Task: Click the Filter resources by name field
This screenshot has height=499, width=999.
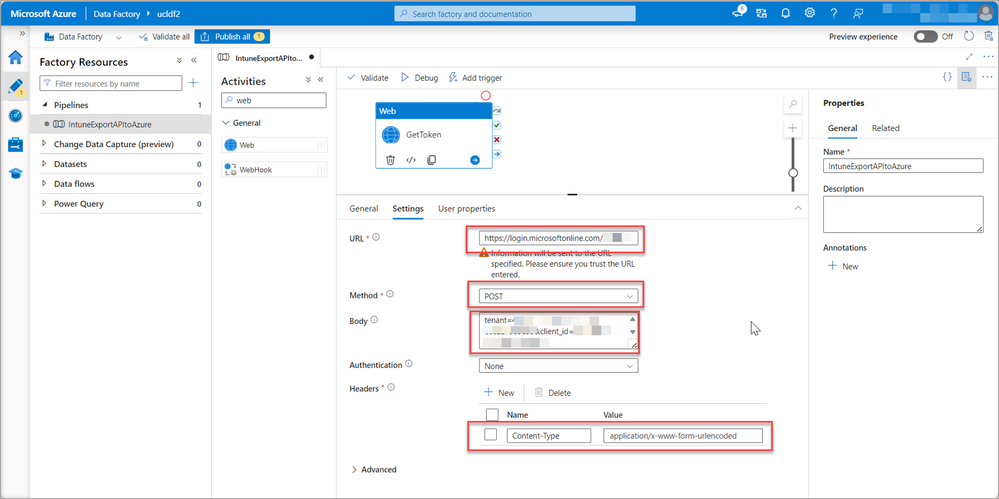Action: (x=111, y=83)
